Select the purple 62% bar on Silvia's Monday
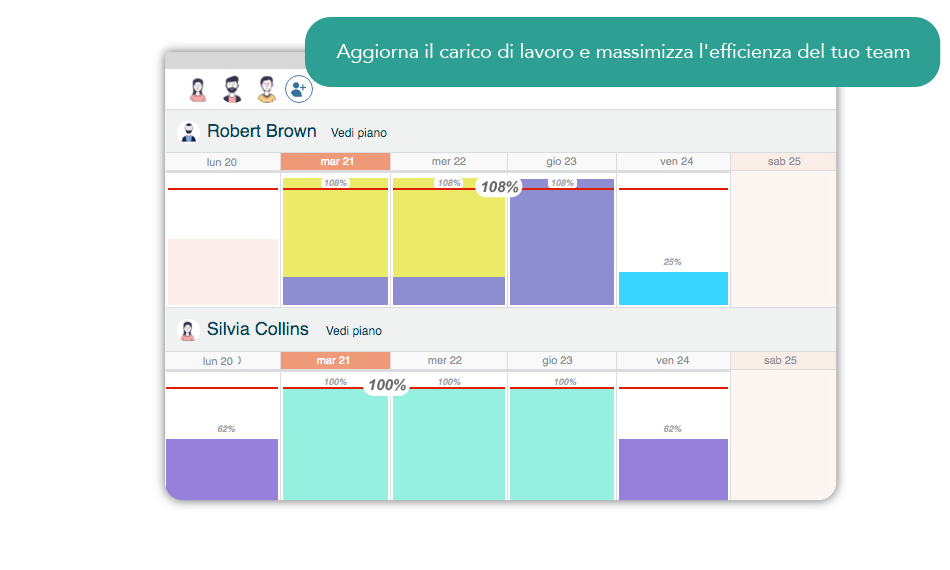The image size is (950, 570). (x=222, y=468)
